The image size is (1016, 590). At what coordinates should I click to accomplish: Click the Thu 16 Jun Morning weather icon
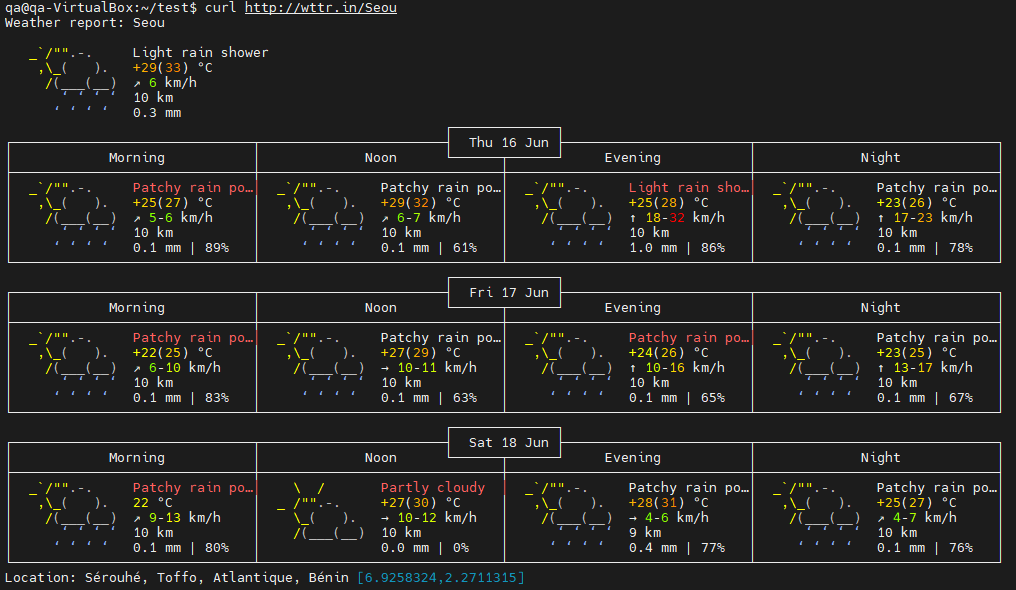[x=73, y=217]
